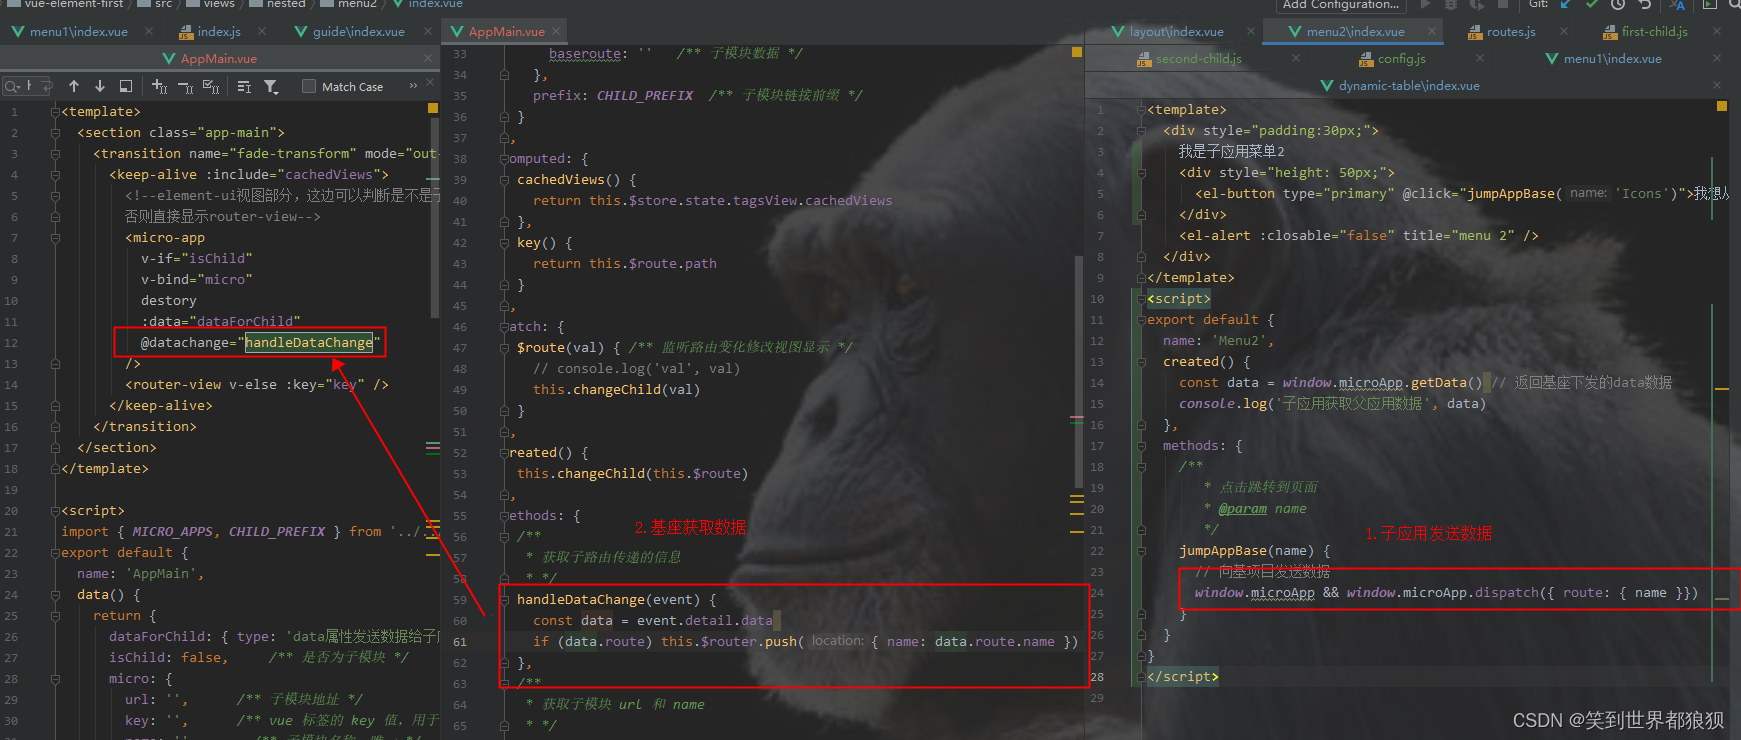Collapse the handleDataChange(event) fold

(504, 600)
